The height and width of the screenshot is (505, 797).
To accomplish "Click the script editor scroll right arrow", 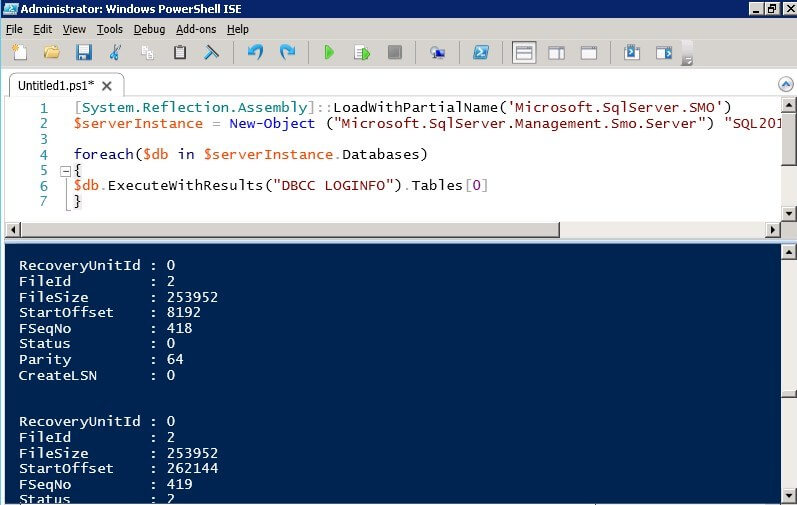I will coord(773,230).
